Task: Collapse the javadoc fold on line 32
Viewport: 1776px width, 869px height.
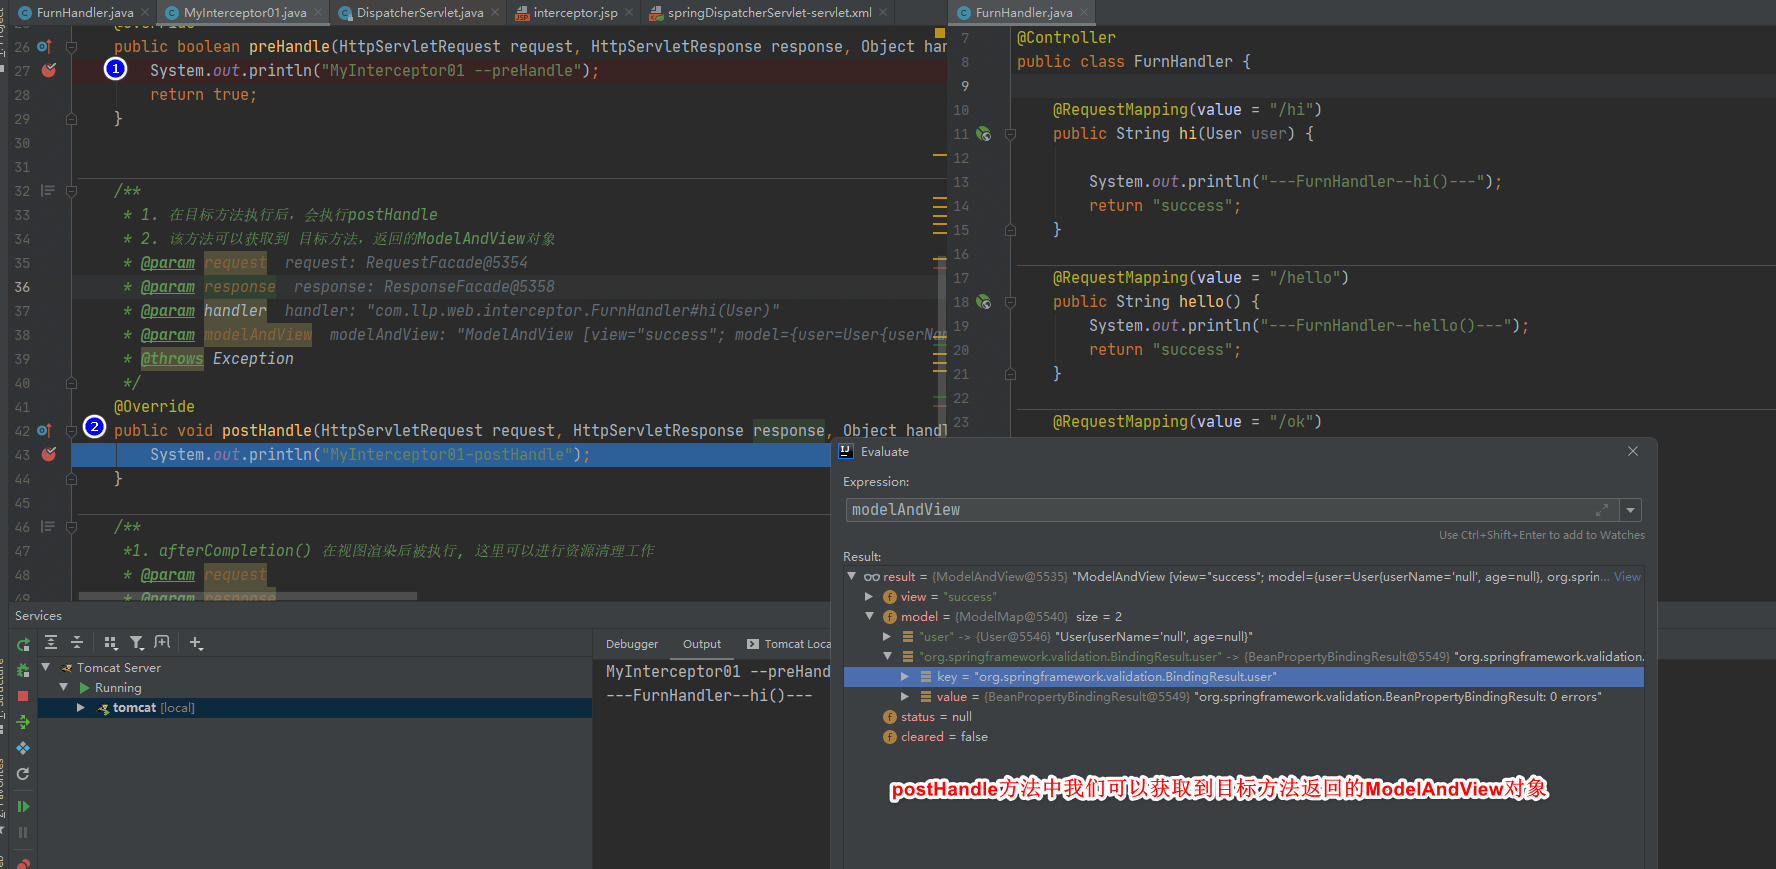Action: coord(71,191)
